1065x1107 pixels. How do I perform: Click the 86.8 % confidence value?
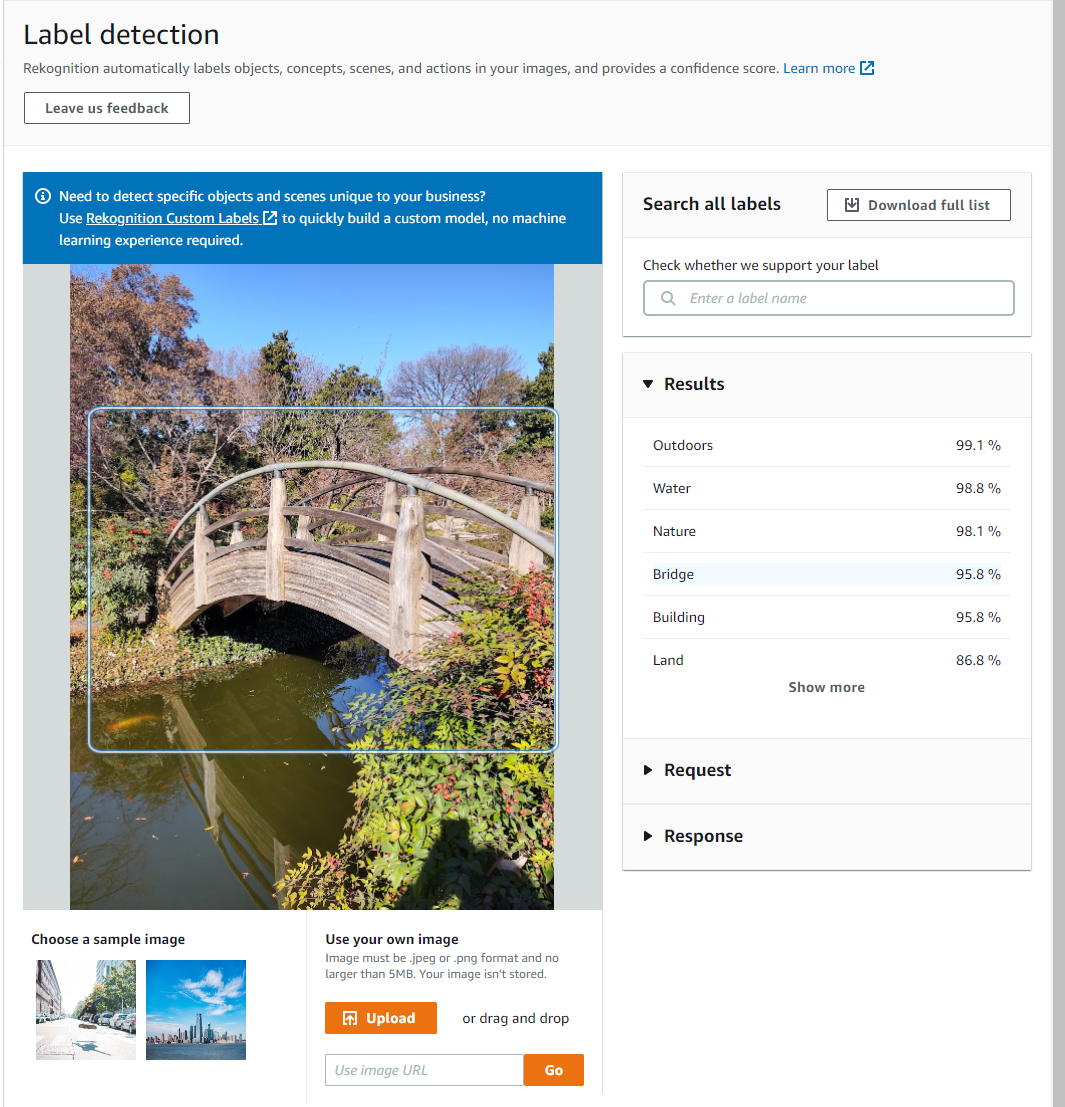(978, 660)
